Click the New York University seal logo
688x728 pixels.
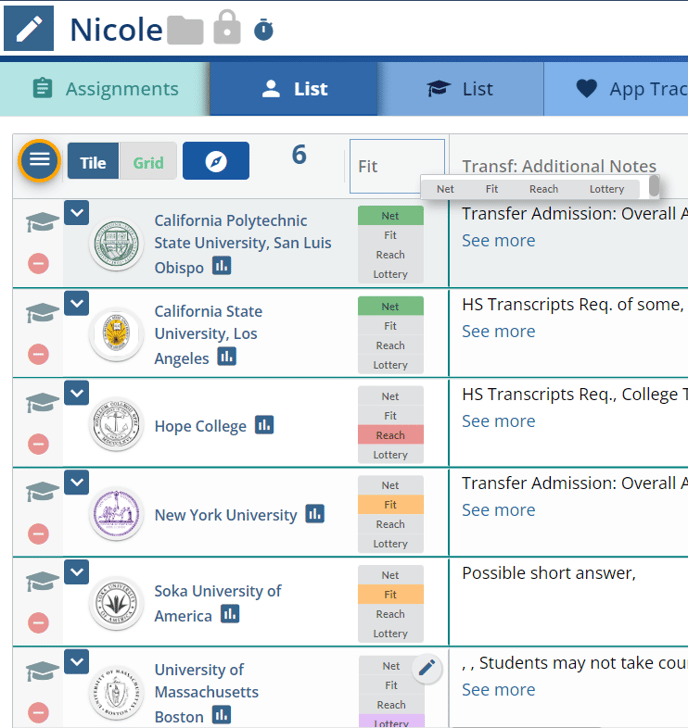(x=117, y=514)
